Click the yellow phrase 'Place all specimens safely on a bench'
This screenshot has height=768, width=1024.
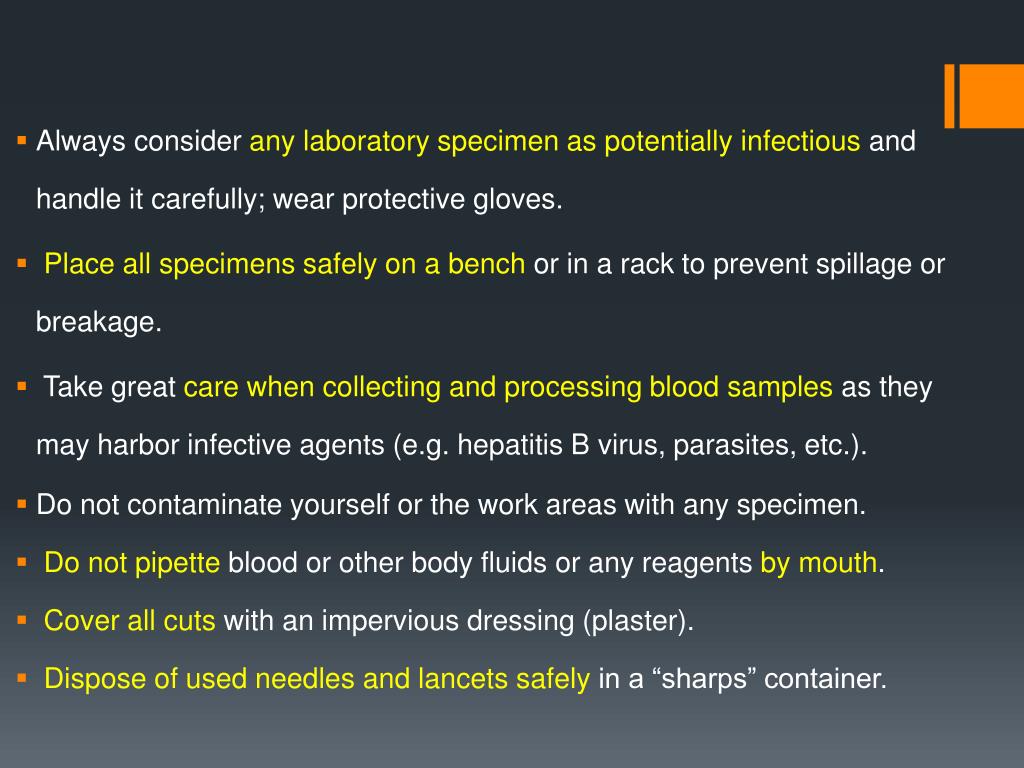pos(284,264)
